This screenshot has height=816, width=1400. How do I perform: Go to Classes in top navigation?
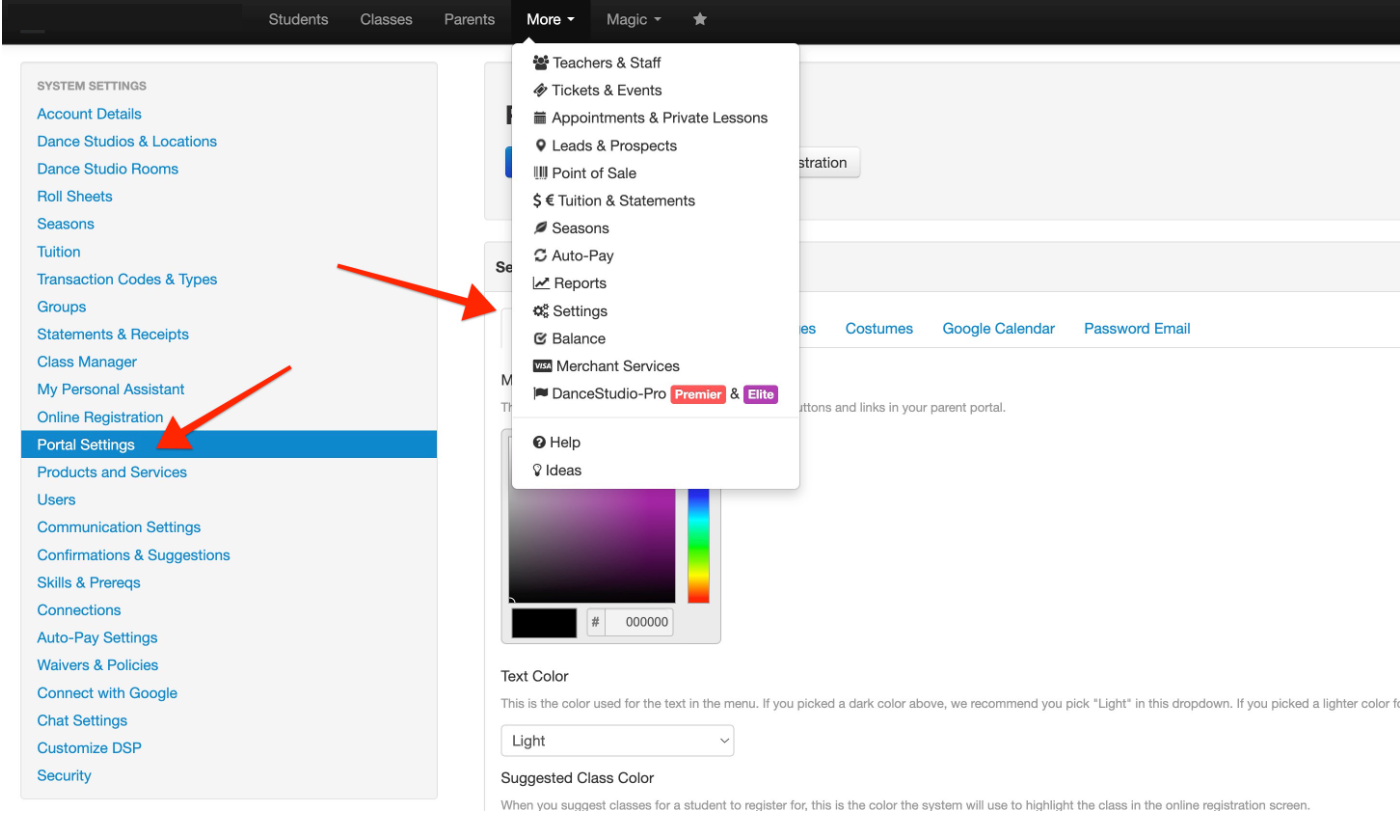pos(386,19)
